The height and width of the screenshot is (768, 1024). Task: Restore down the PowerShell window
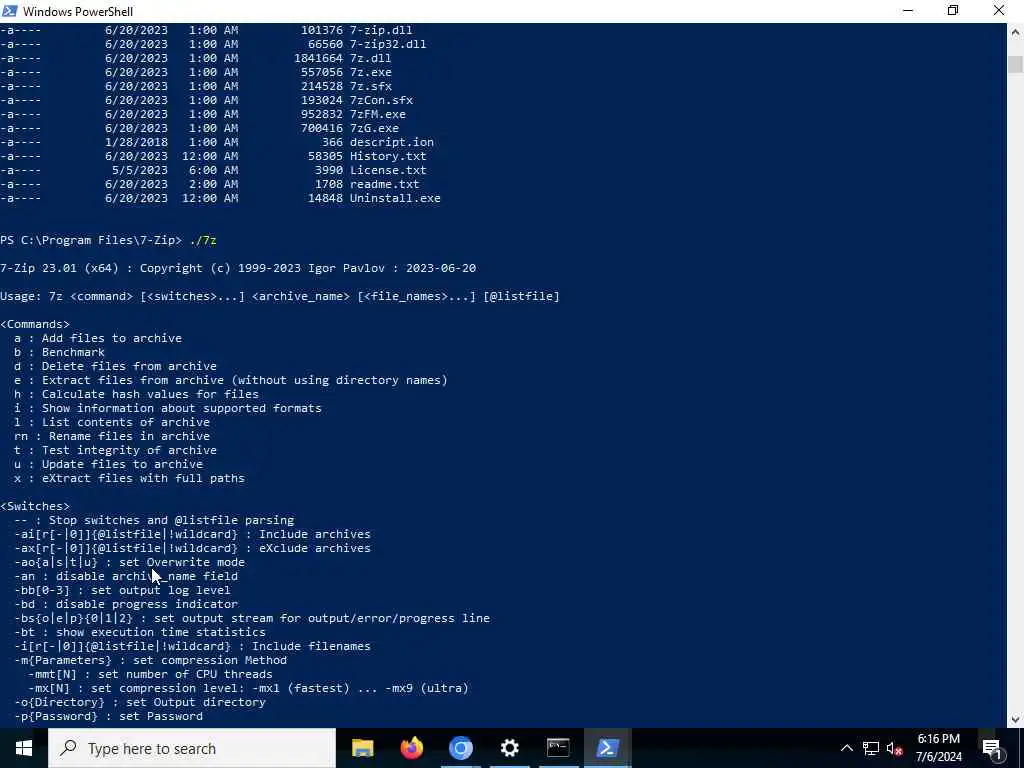tap(953, 11)
